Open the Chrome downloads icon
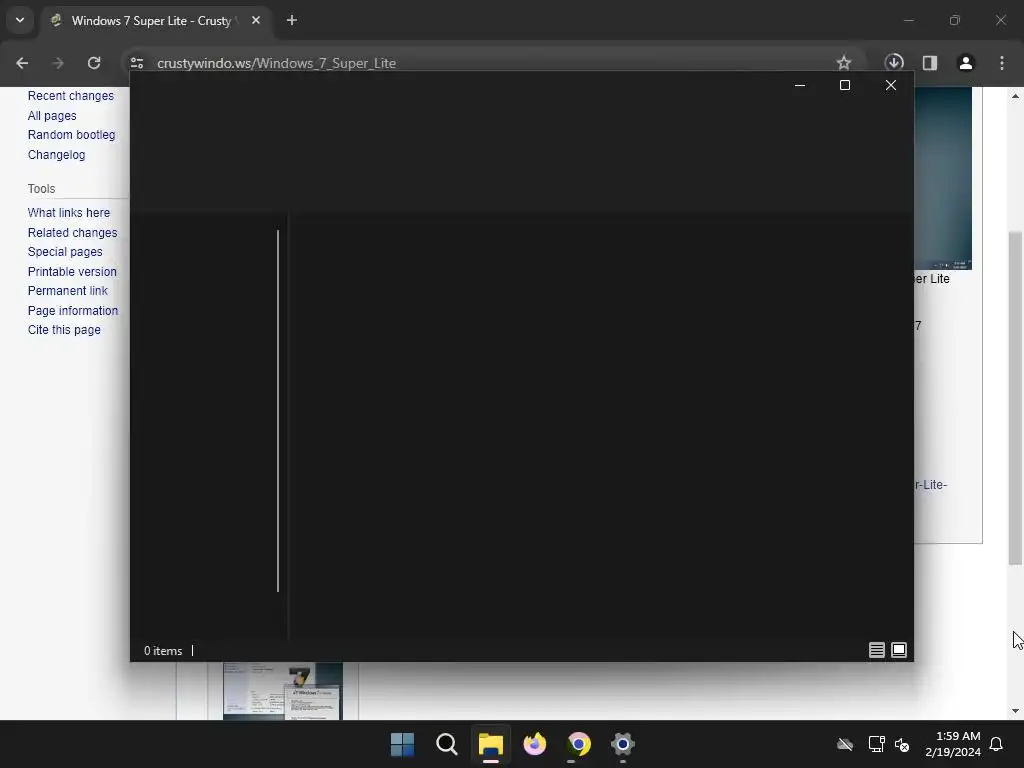1024x768 pixels. pyautogui.click(x=894, y=63)
